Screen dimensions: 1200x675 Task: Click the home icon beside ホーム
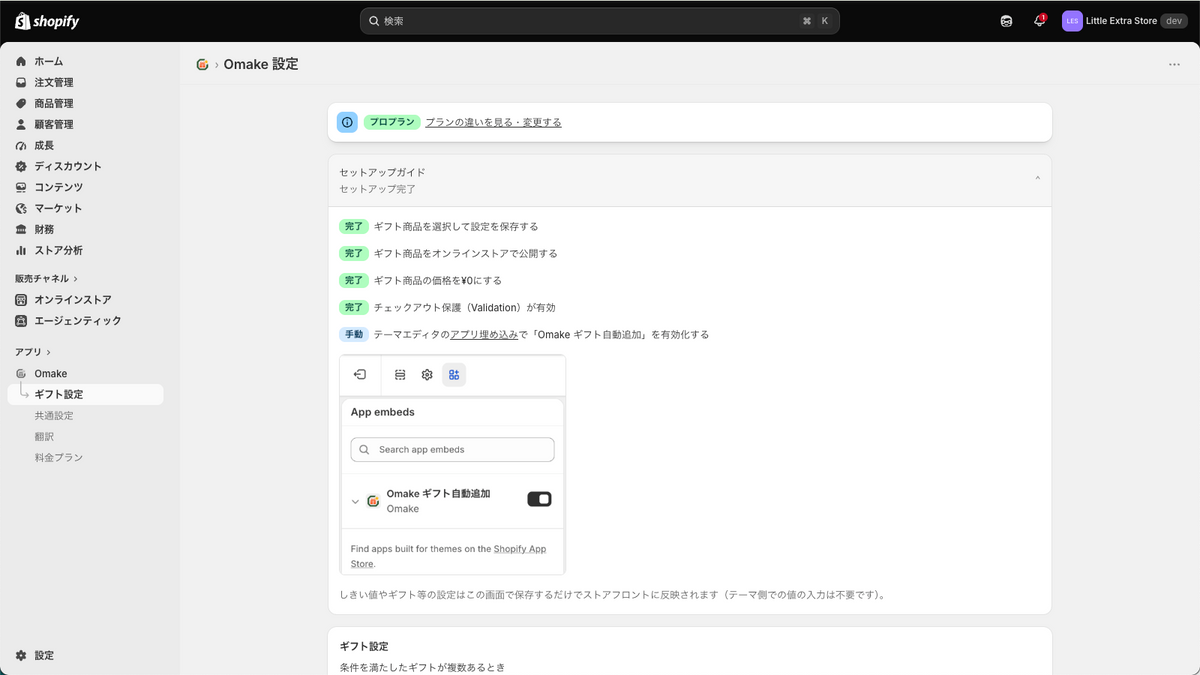[x=21, y=61]
